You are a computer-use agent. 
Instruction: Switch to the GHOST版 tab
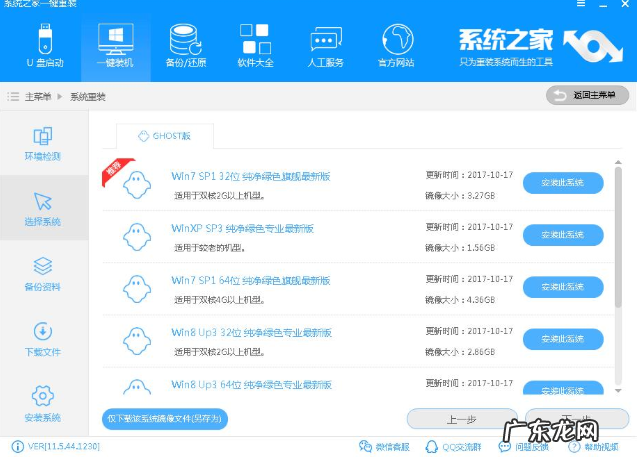click(165, 136)
